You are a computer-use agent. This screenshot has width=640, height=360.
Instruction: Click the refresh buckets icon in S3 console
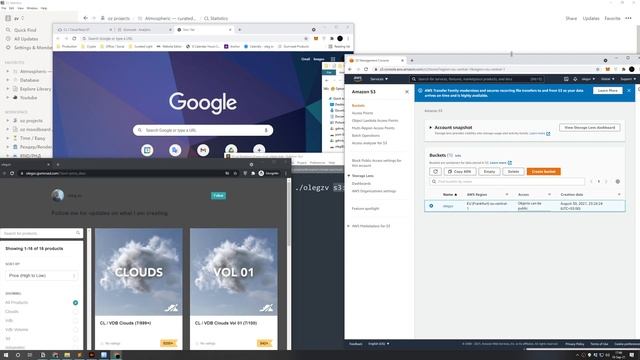tap(435, 171)
